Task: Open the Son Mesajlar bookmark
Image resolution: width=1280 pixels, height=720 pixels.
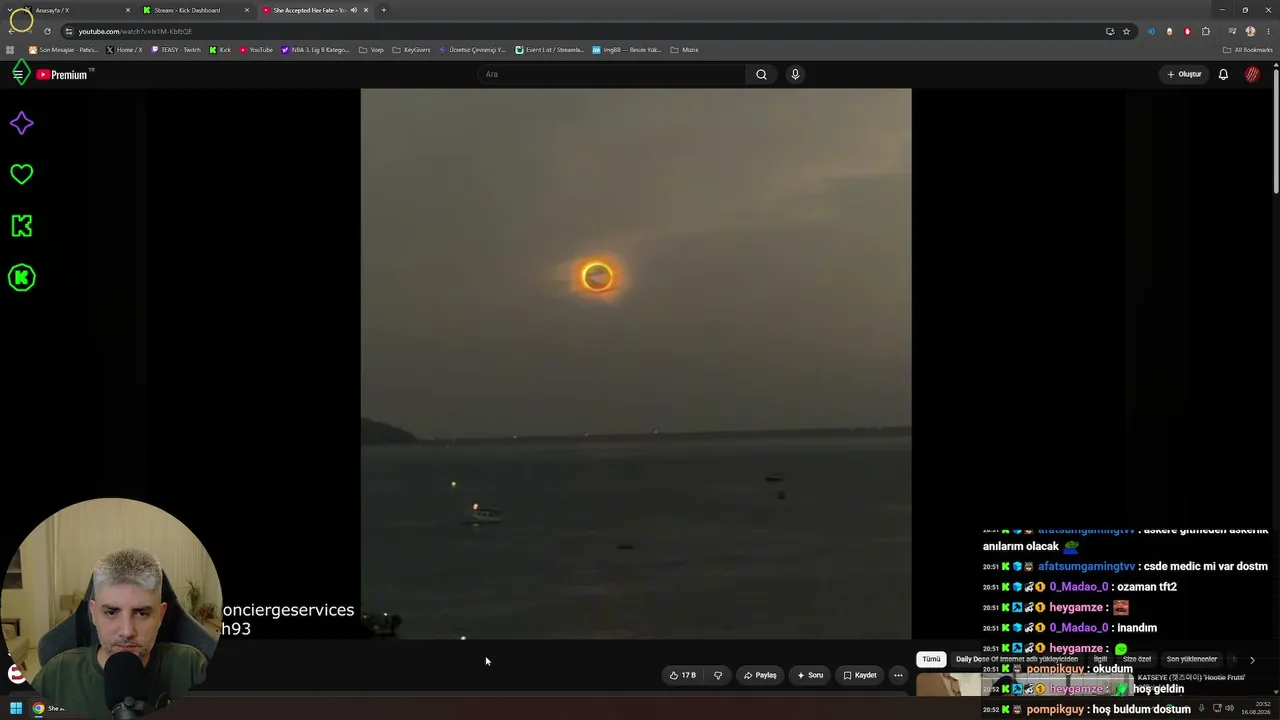Action: pyautogui.click(x=63, y=50)
